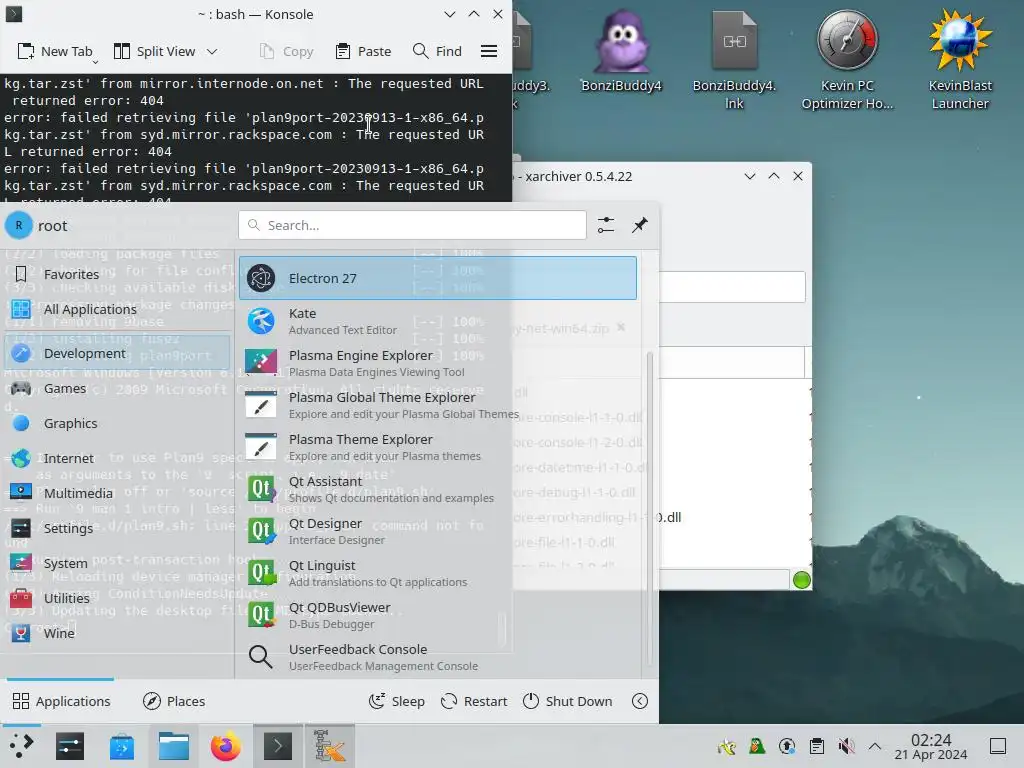Open BonziBuddy4 desktop icon
This screenshot has width=1024, height=768.
click(621, 52)
